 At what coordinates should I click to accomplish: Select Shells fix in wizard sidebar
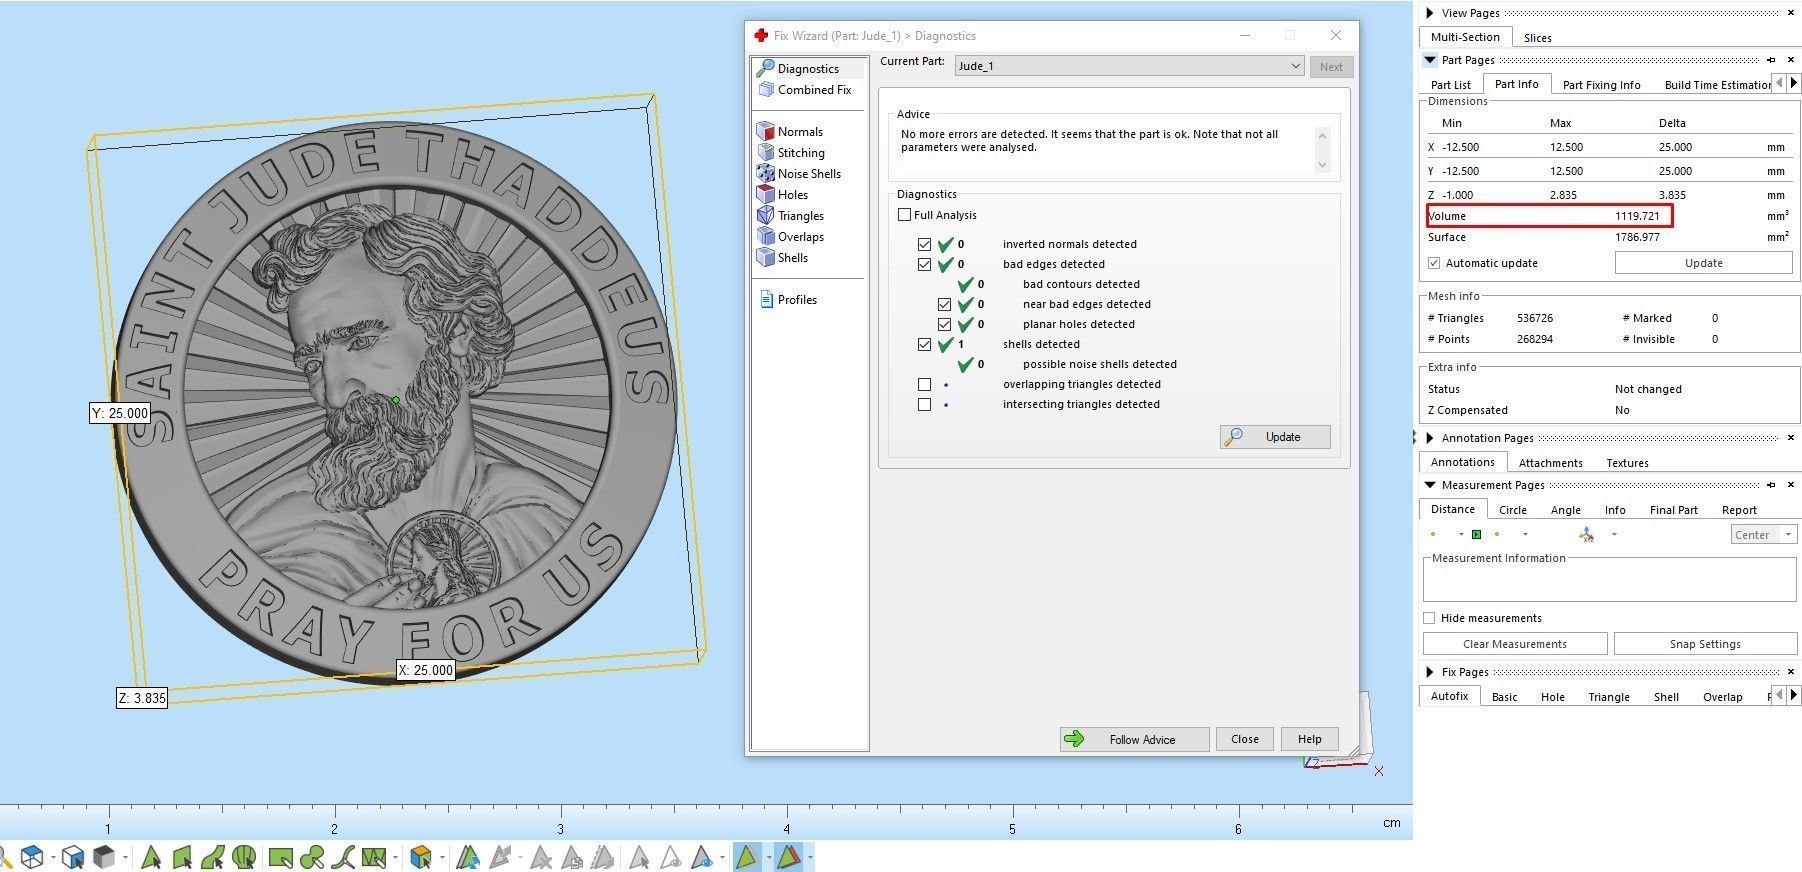coord(783,257)
